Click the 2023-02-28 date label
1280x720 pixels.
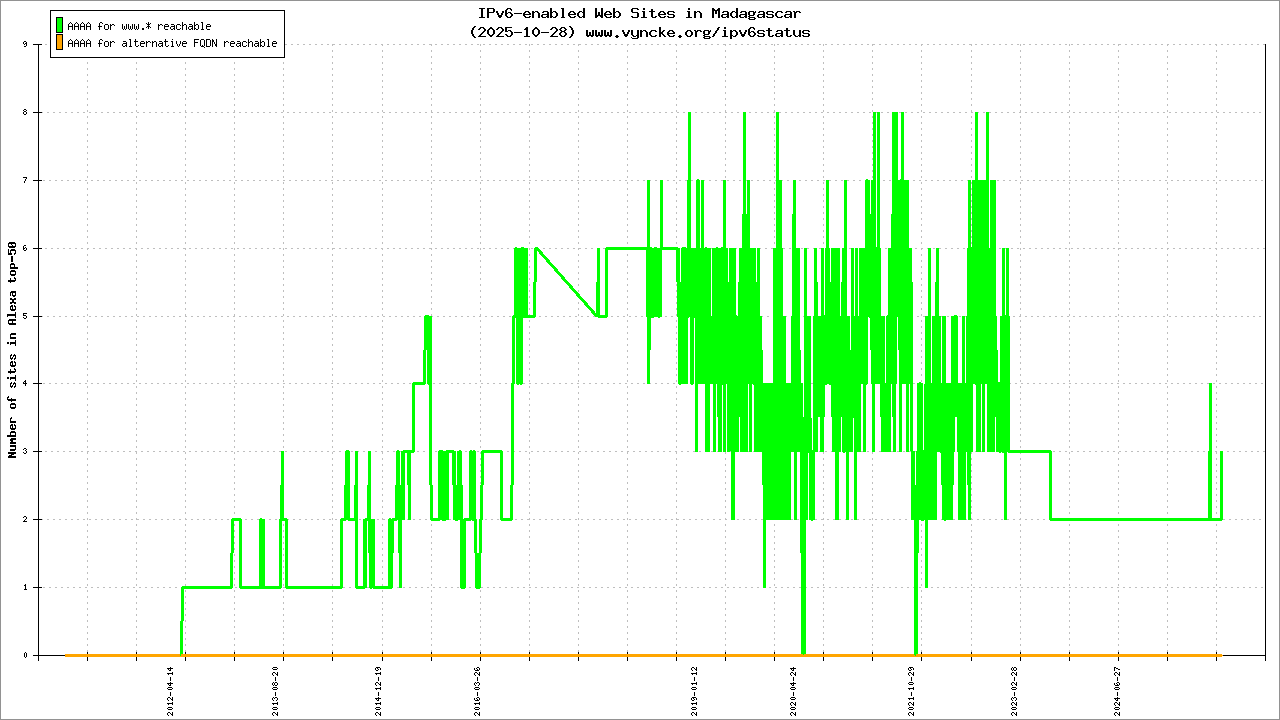pyautogui.click(x=1014, y=686)
